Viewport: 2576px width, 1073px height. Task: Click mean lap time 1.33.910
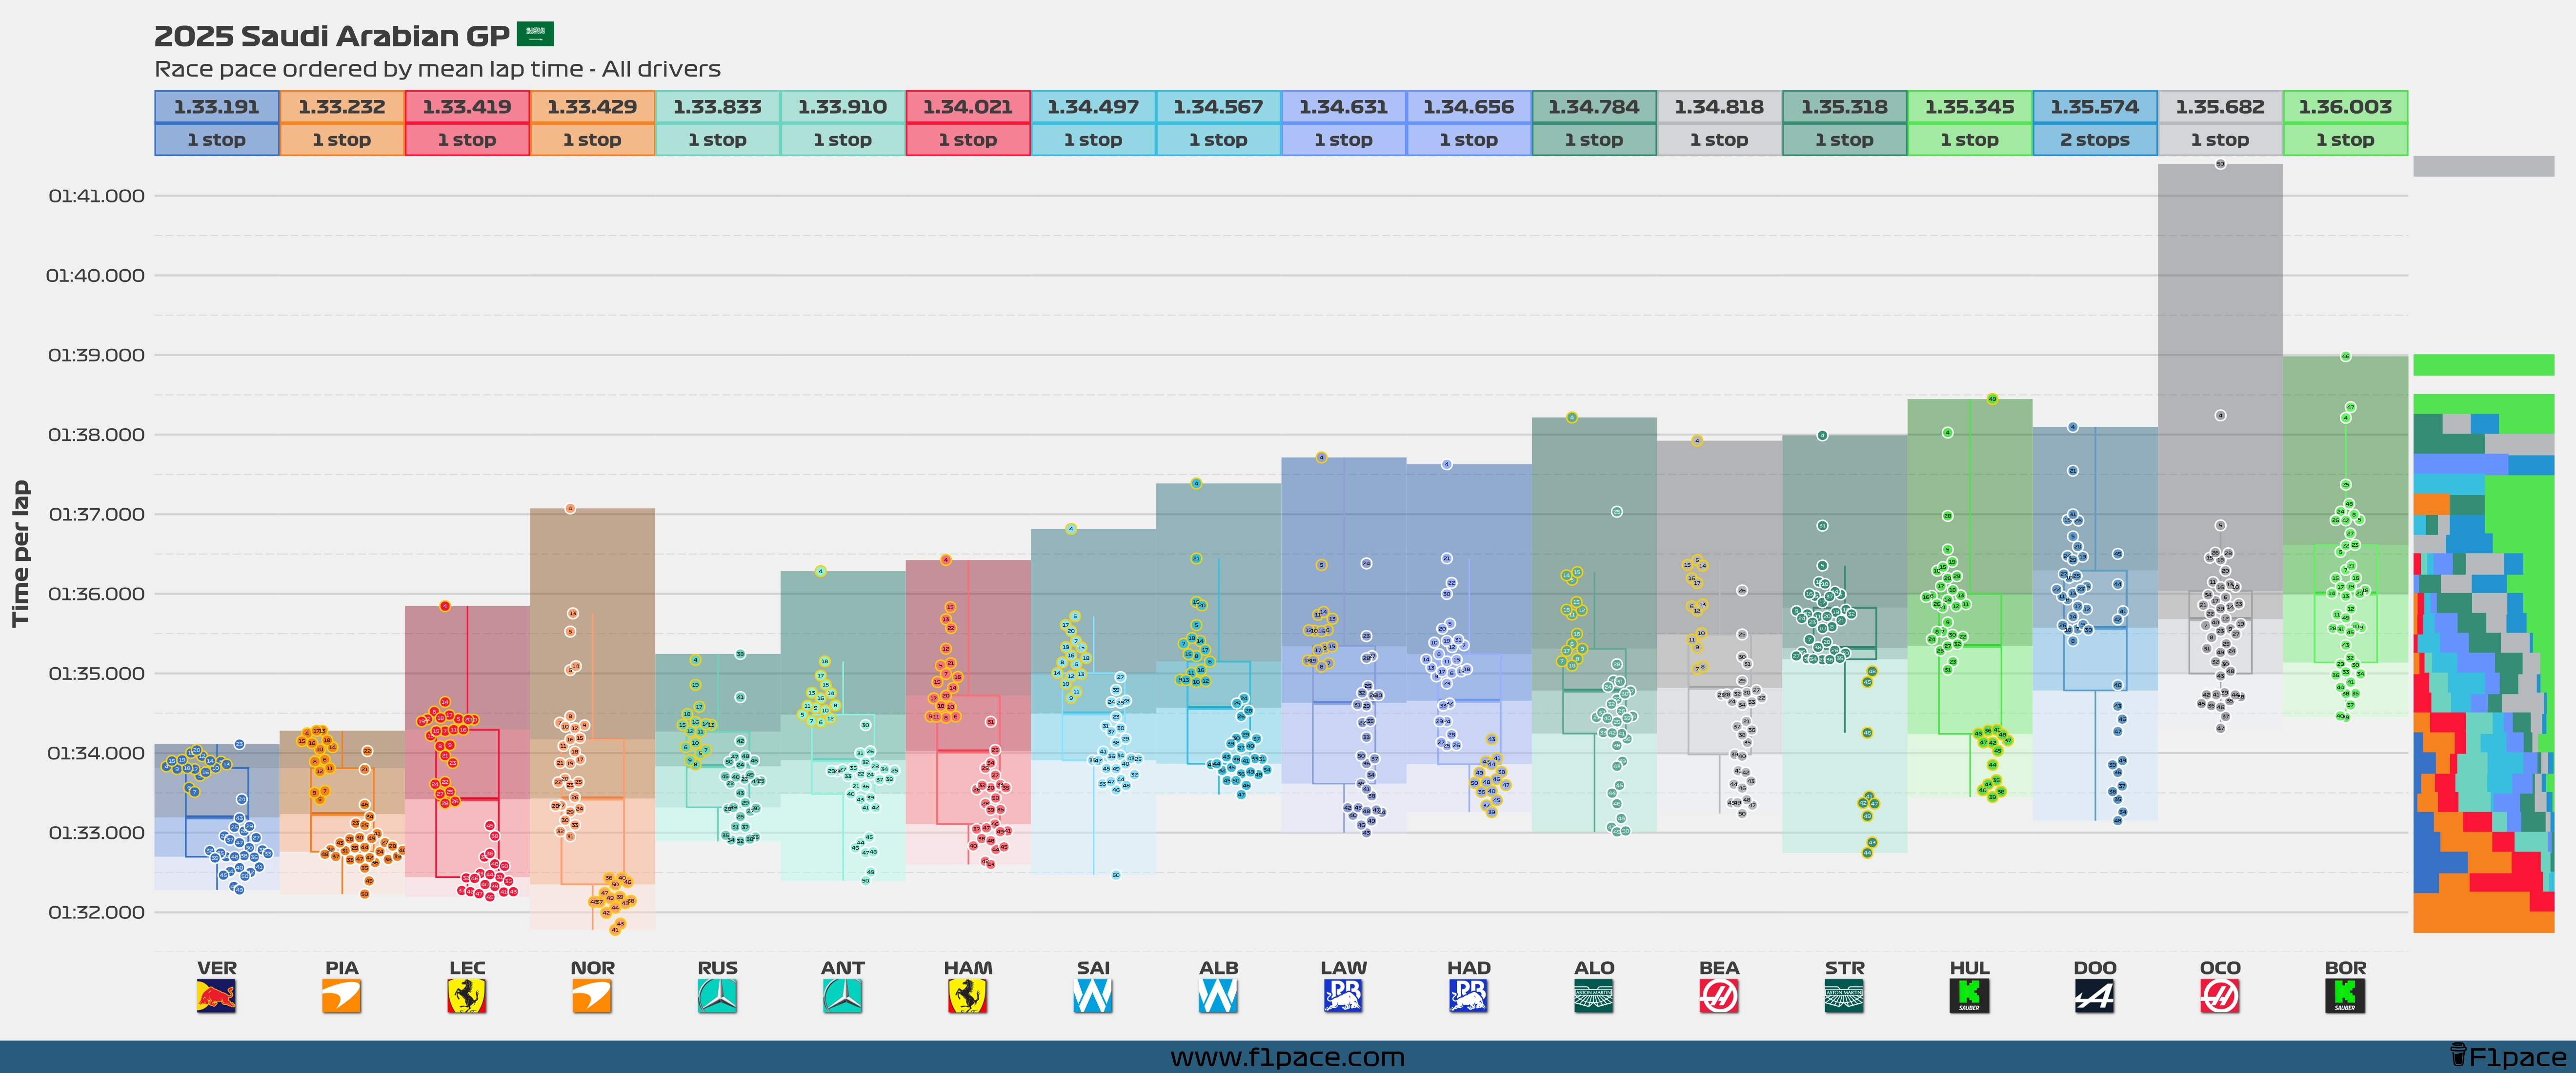pos(843,107)
